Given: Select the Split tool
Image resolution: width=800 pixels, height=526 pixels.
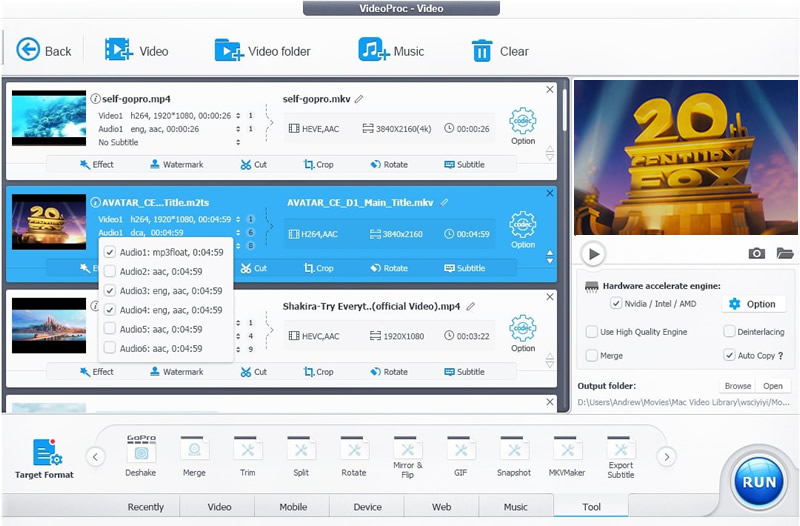Looking at the screenshot, I should (301, 456).
